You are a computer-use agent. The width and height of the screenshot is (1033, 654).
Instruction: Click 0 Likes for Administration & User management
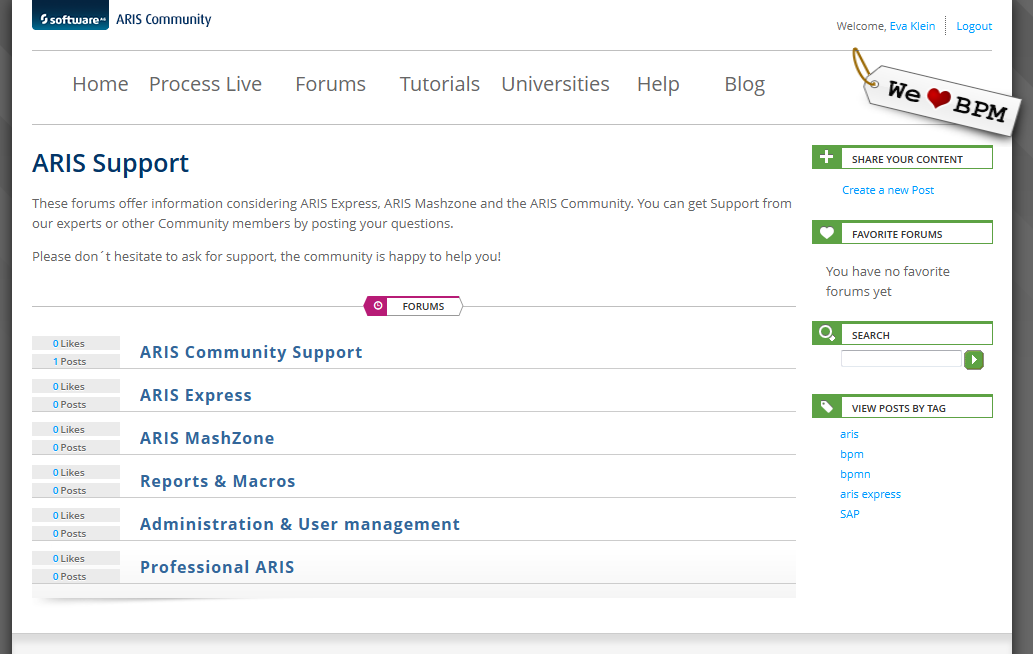click(x=76, y=516)
